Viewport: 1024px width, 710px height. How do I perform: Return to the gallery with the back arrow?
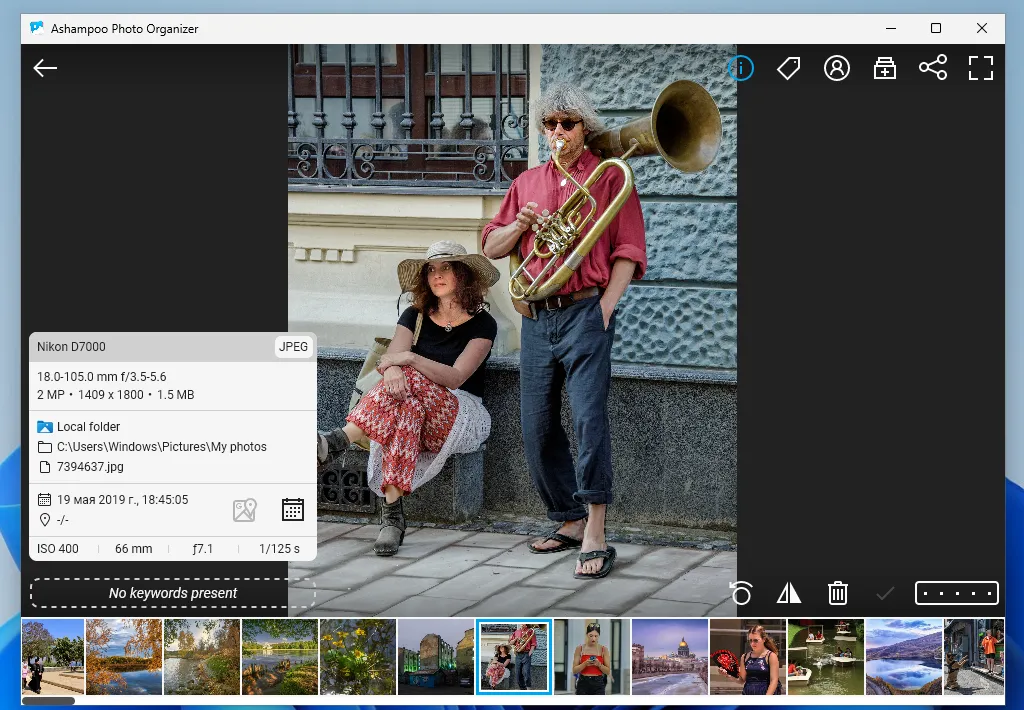pyautogui.click(x=45, y=68)
